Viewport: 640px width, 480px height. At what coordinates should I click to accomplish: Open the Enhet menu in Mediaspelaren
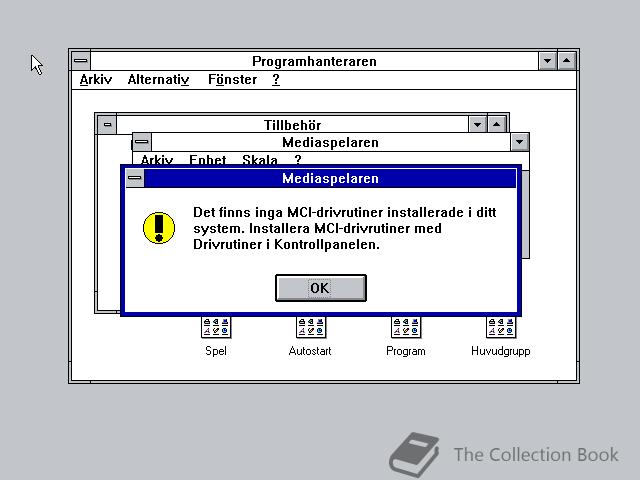click(208, 160)
